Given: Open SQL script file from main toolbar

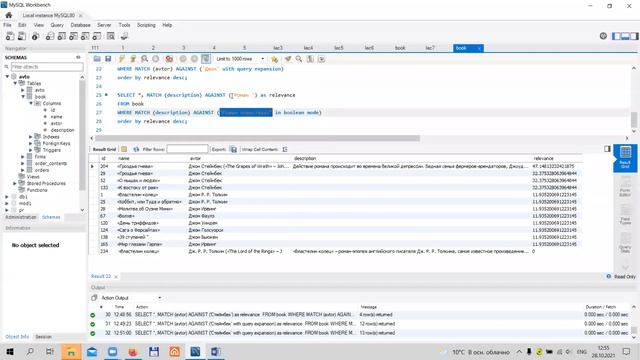Looking at the screenshot, I should (22, 36).
